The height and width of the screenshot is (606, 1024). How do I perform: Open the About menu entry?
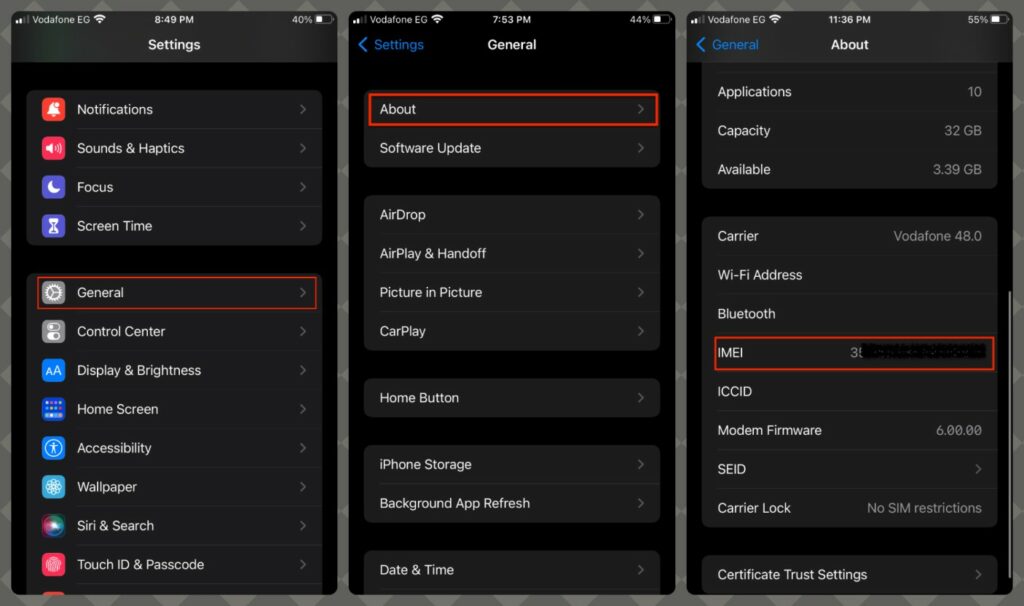pos(512,109)
